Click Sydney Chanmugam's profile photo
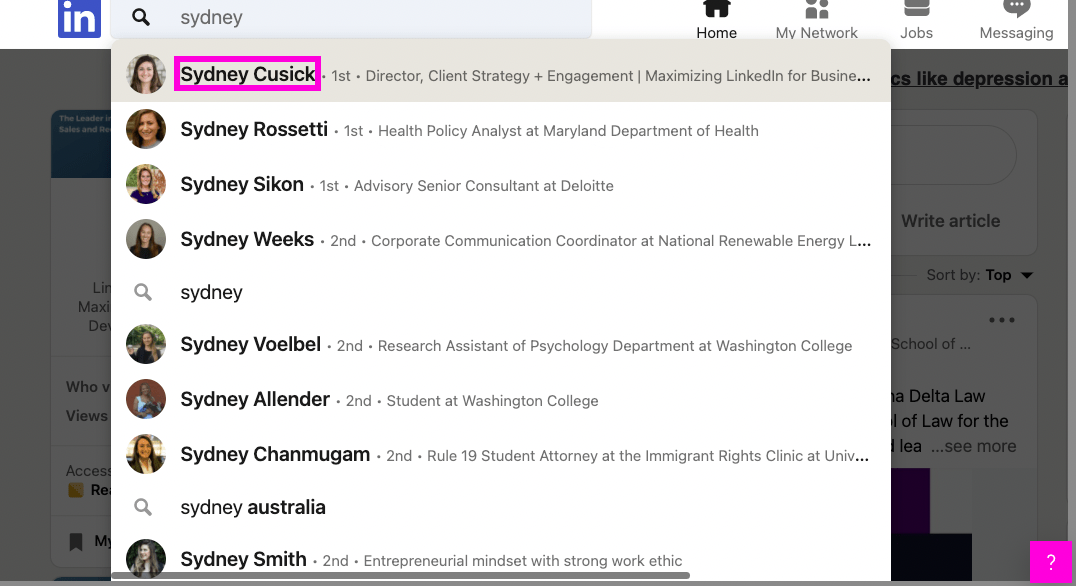Image resolution: width=1076 pixels, height=586 pixels. pyautogui.click(x=146, y=454)
